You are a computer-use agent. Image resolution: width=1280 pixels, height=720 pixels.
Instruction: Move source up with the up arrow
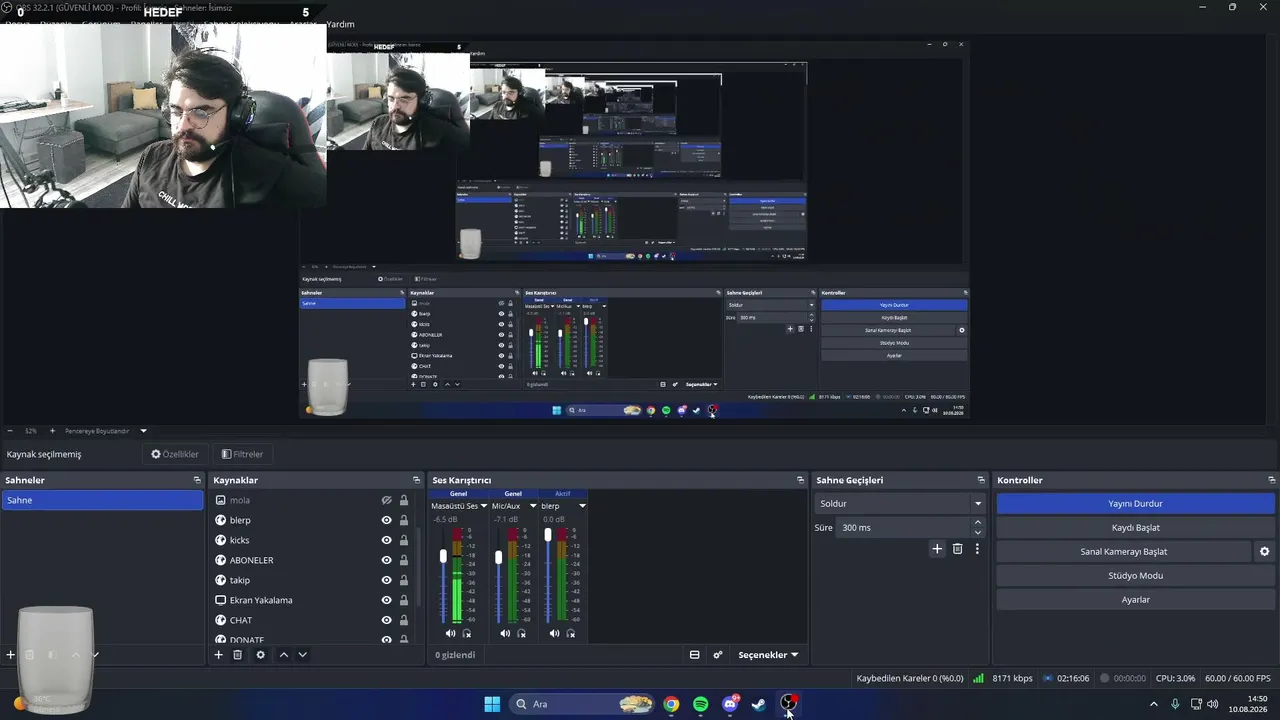[x=284, y=655]
